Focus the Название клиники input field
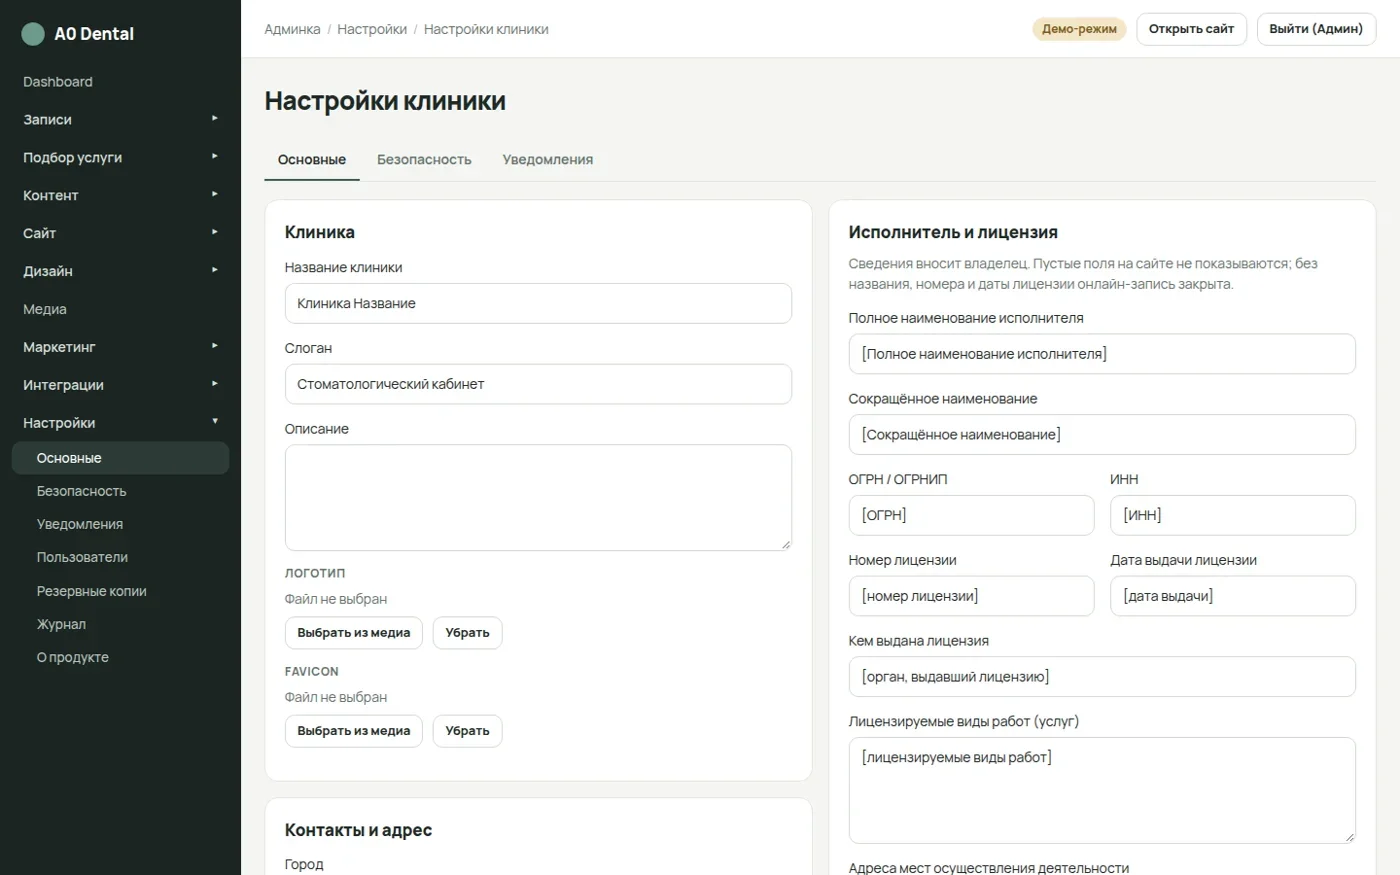1400x875 pixels. [538, 303]
